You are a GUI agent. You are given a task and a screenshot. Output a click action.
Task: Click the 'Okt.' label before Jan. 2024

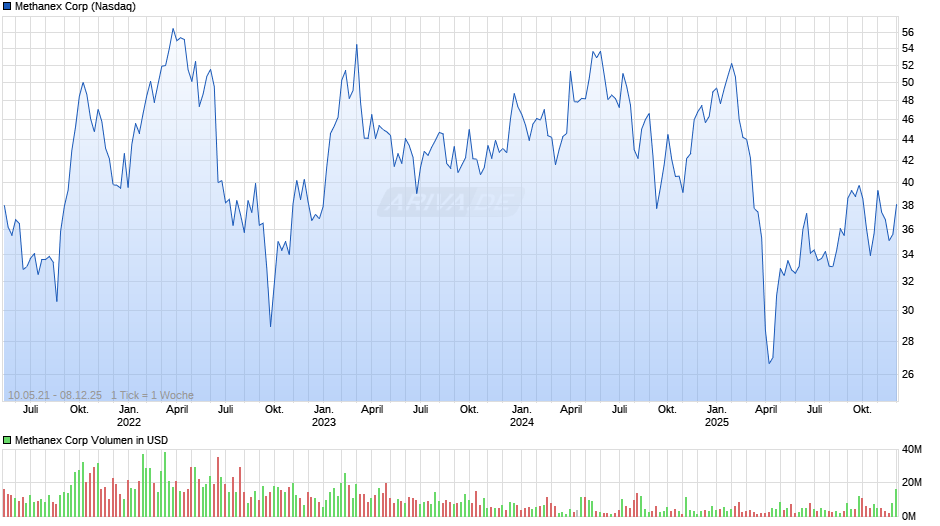[469, 410]
